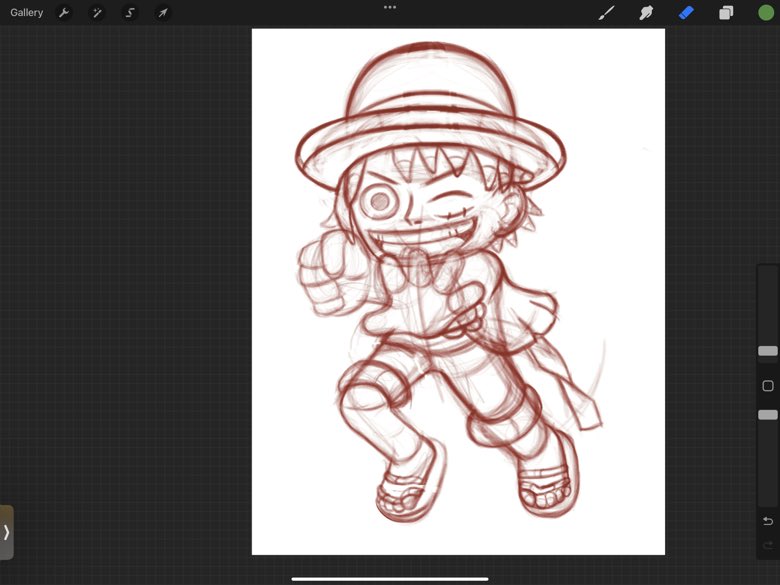Tap the home indicator bar
This screenshot has width=780, height=585.
pos(390,579)
